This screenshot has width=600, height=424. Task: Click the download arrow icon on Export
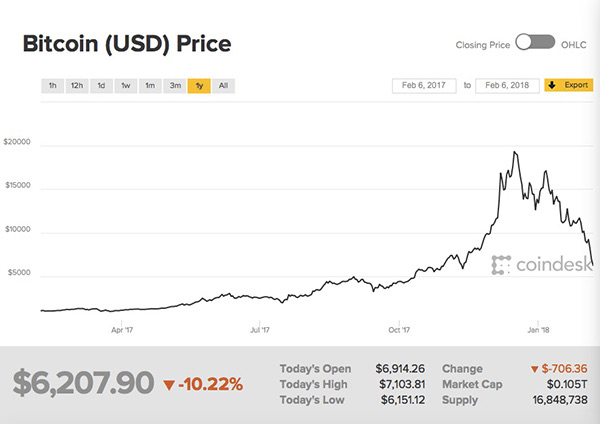(x=553, y=86)
